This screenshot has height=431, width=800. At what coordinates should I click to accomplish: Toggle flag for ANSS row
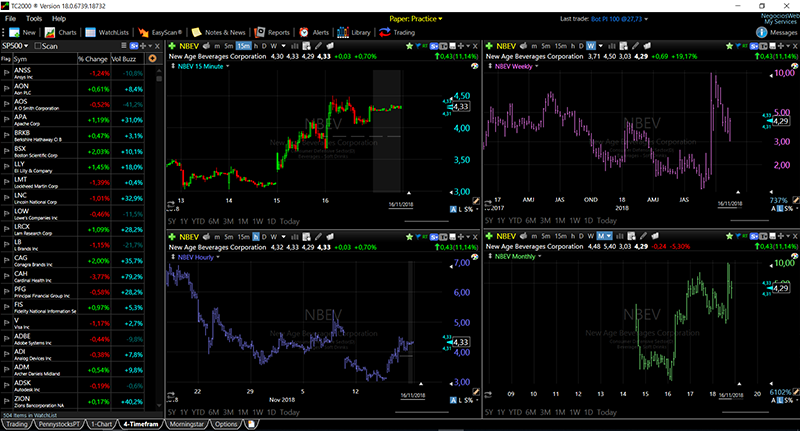tap(6, 73)
